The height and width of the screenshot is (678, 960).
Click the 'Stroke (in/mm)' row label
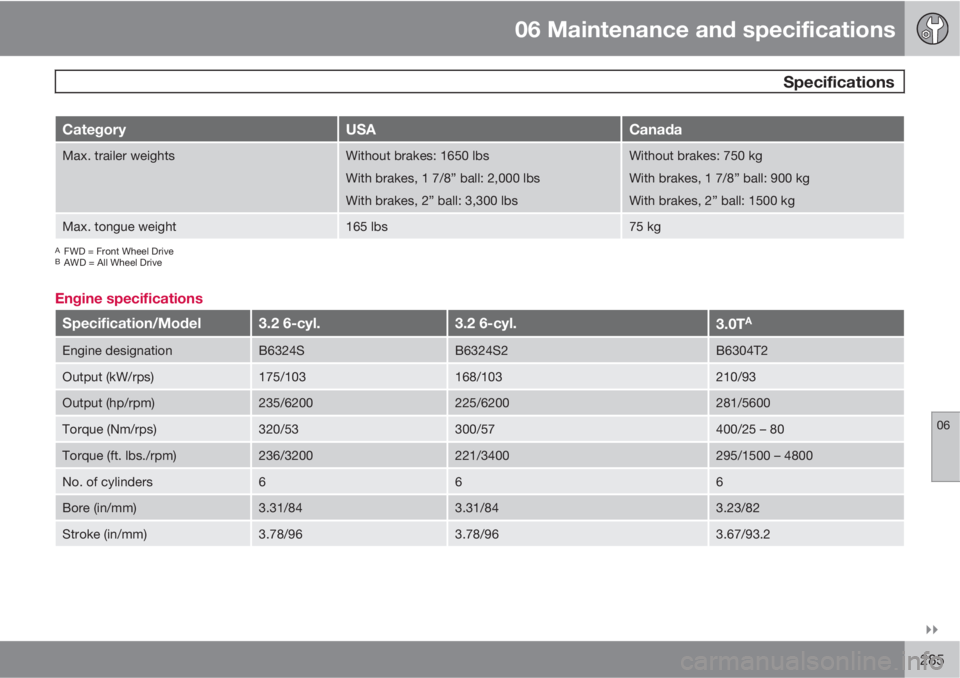(104, 535)
